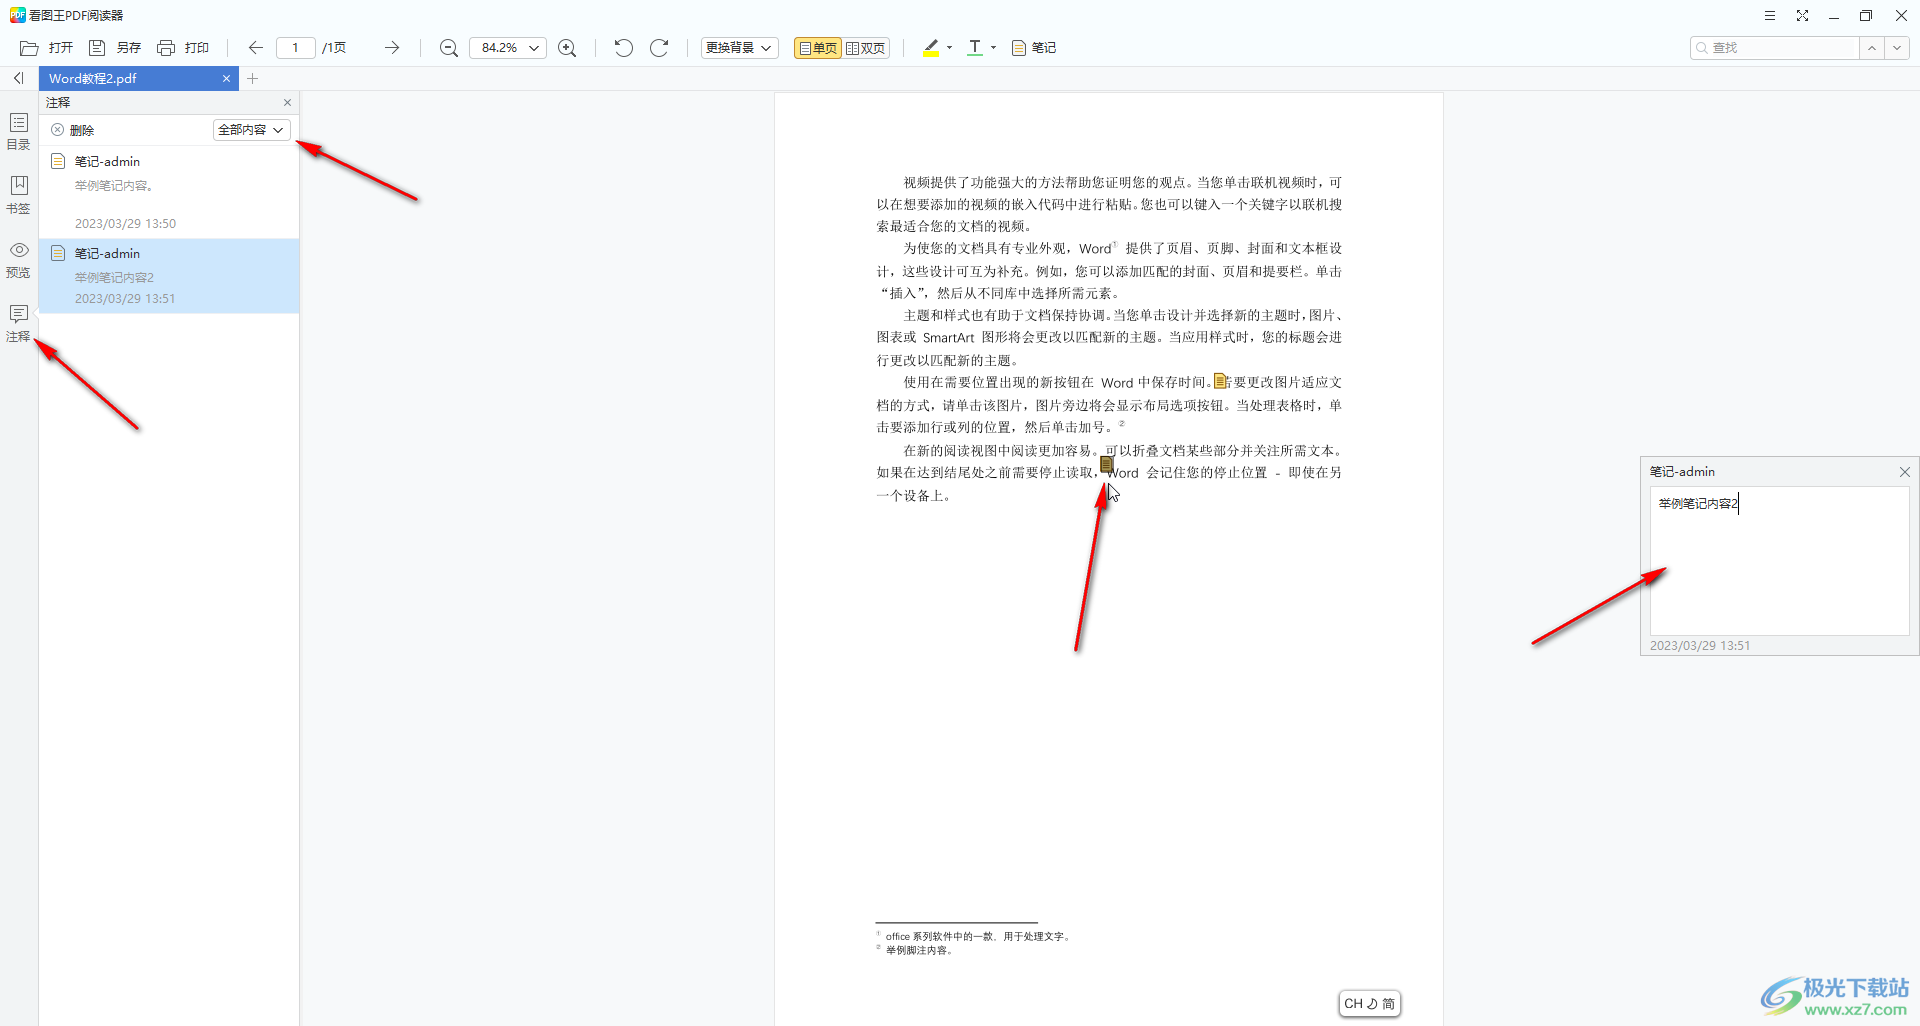Image resolution: width=1920 pixels, height=1026 pixels.
Task: Click the /1页 total pages label
Action: [x=334, y=48]
